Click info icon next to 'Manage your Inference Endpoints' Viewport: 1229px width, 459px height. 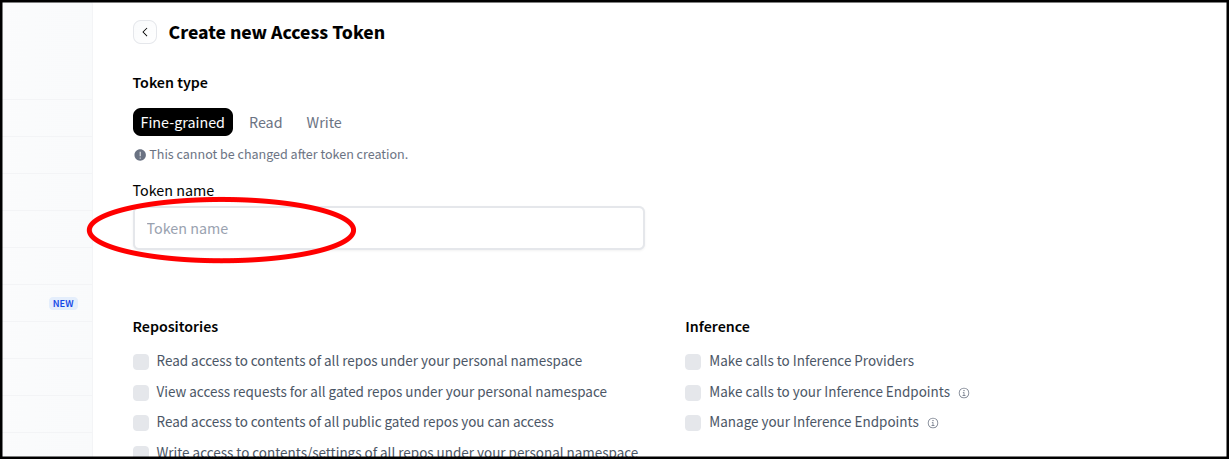tap(933, 423)
